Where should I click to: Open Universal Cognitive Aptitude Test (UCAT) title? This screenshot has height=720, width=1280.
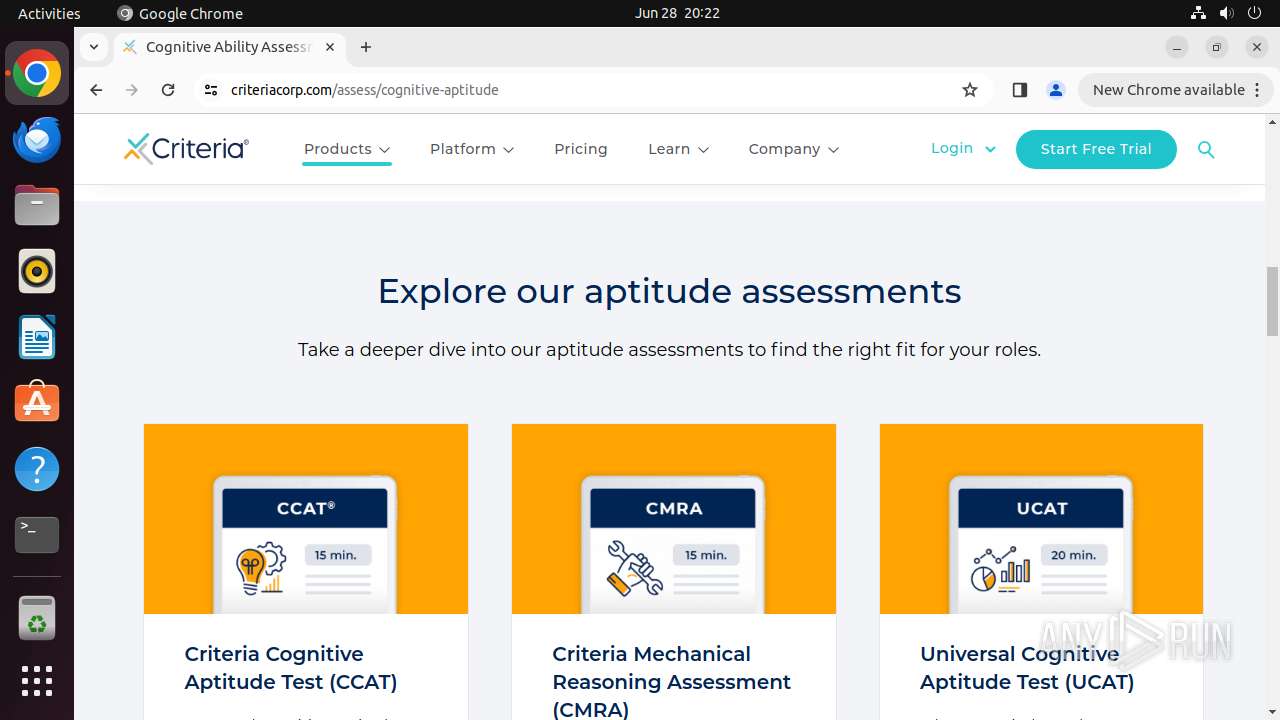pos(1027,668)
